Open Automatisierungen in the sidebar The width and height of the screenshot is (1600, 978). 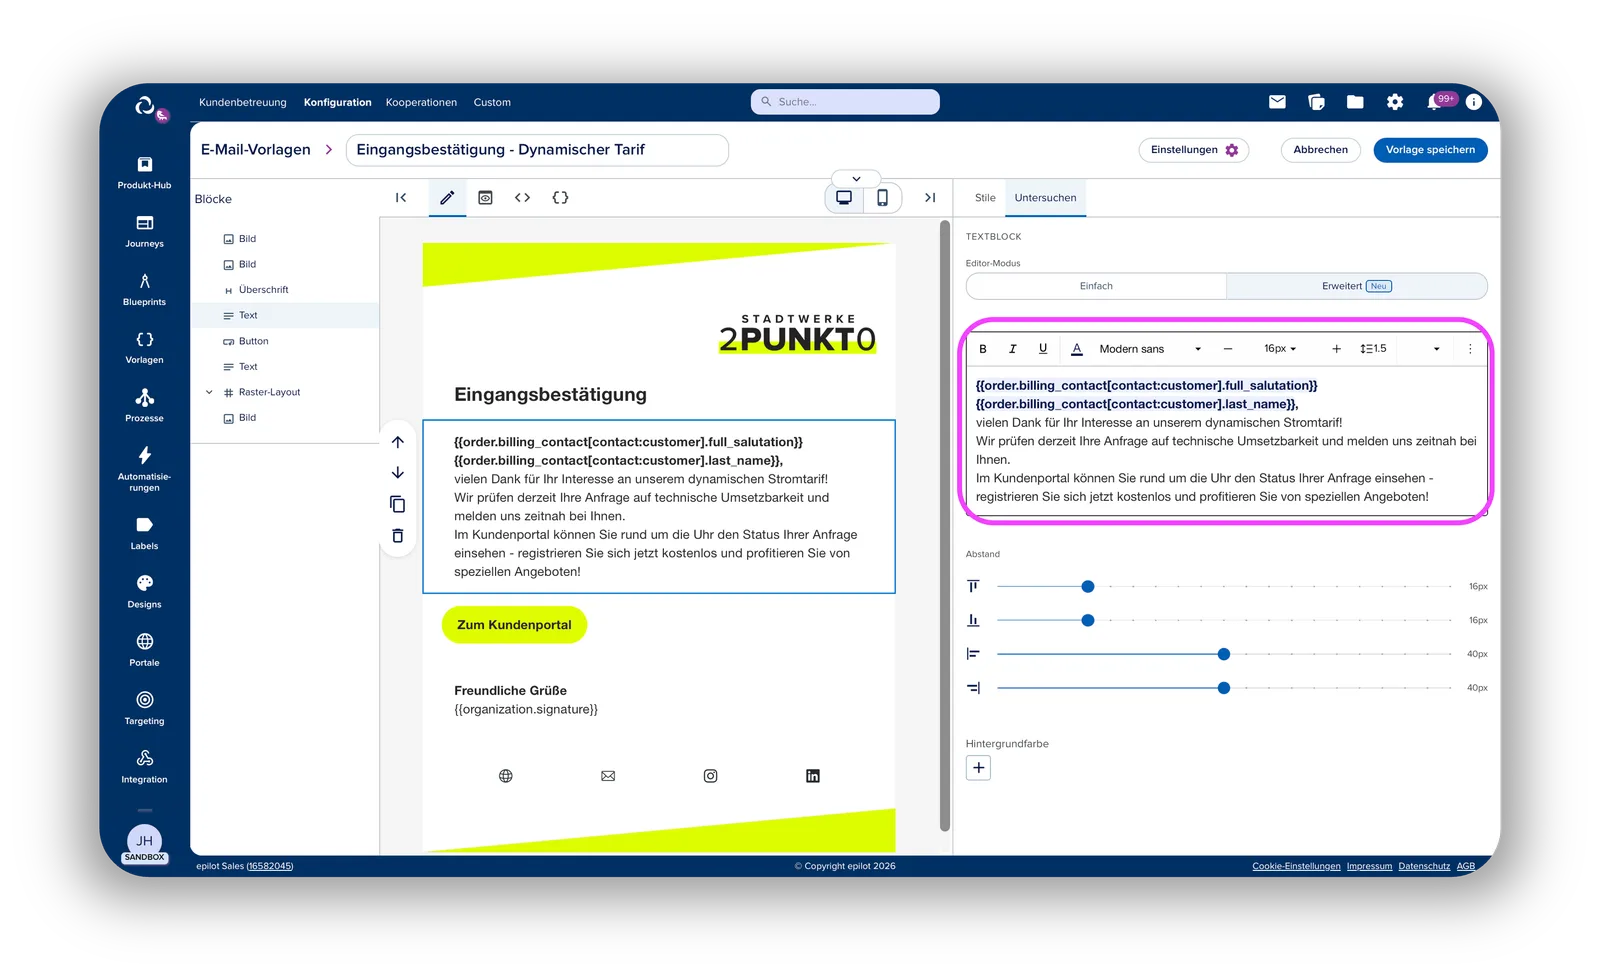click(144, 468)
